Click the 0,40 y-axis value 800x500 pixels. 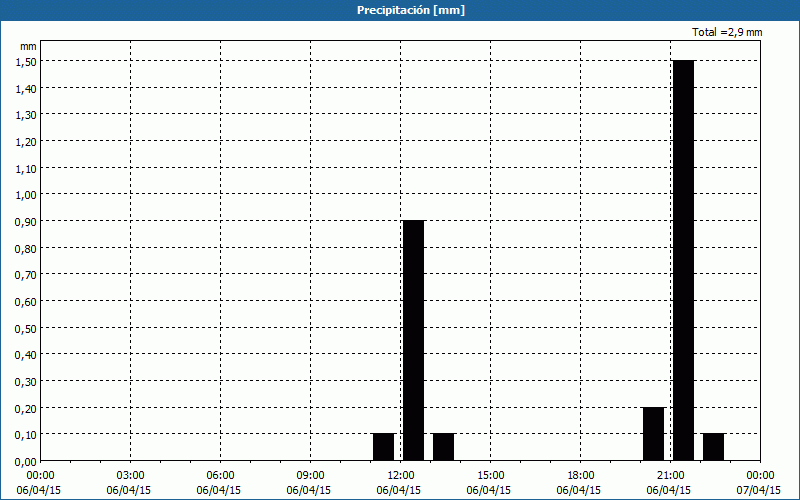pos(26,355)
